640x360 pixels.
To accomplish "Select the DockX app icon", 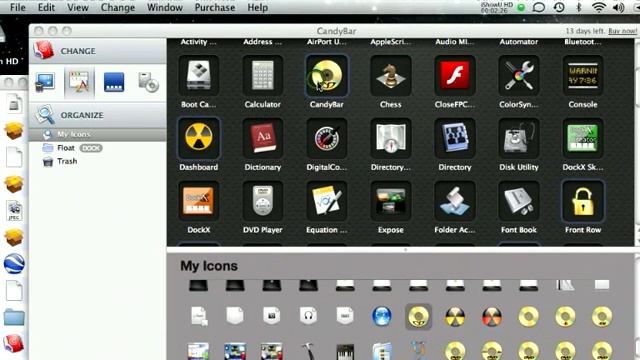I will [x=199, y=201].
